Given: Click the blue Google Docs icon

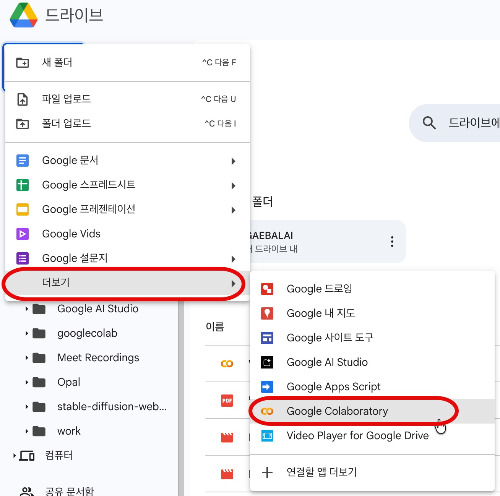Looking at the screenshot, I should 22,160.
